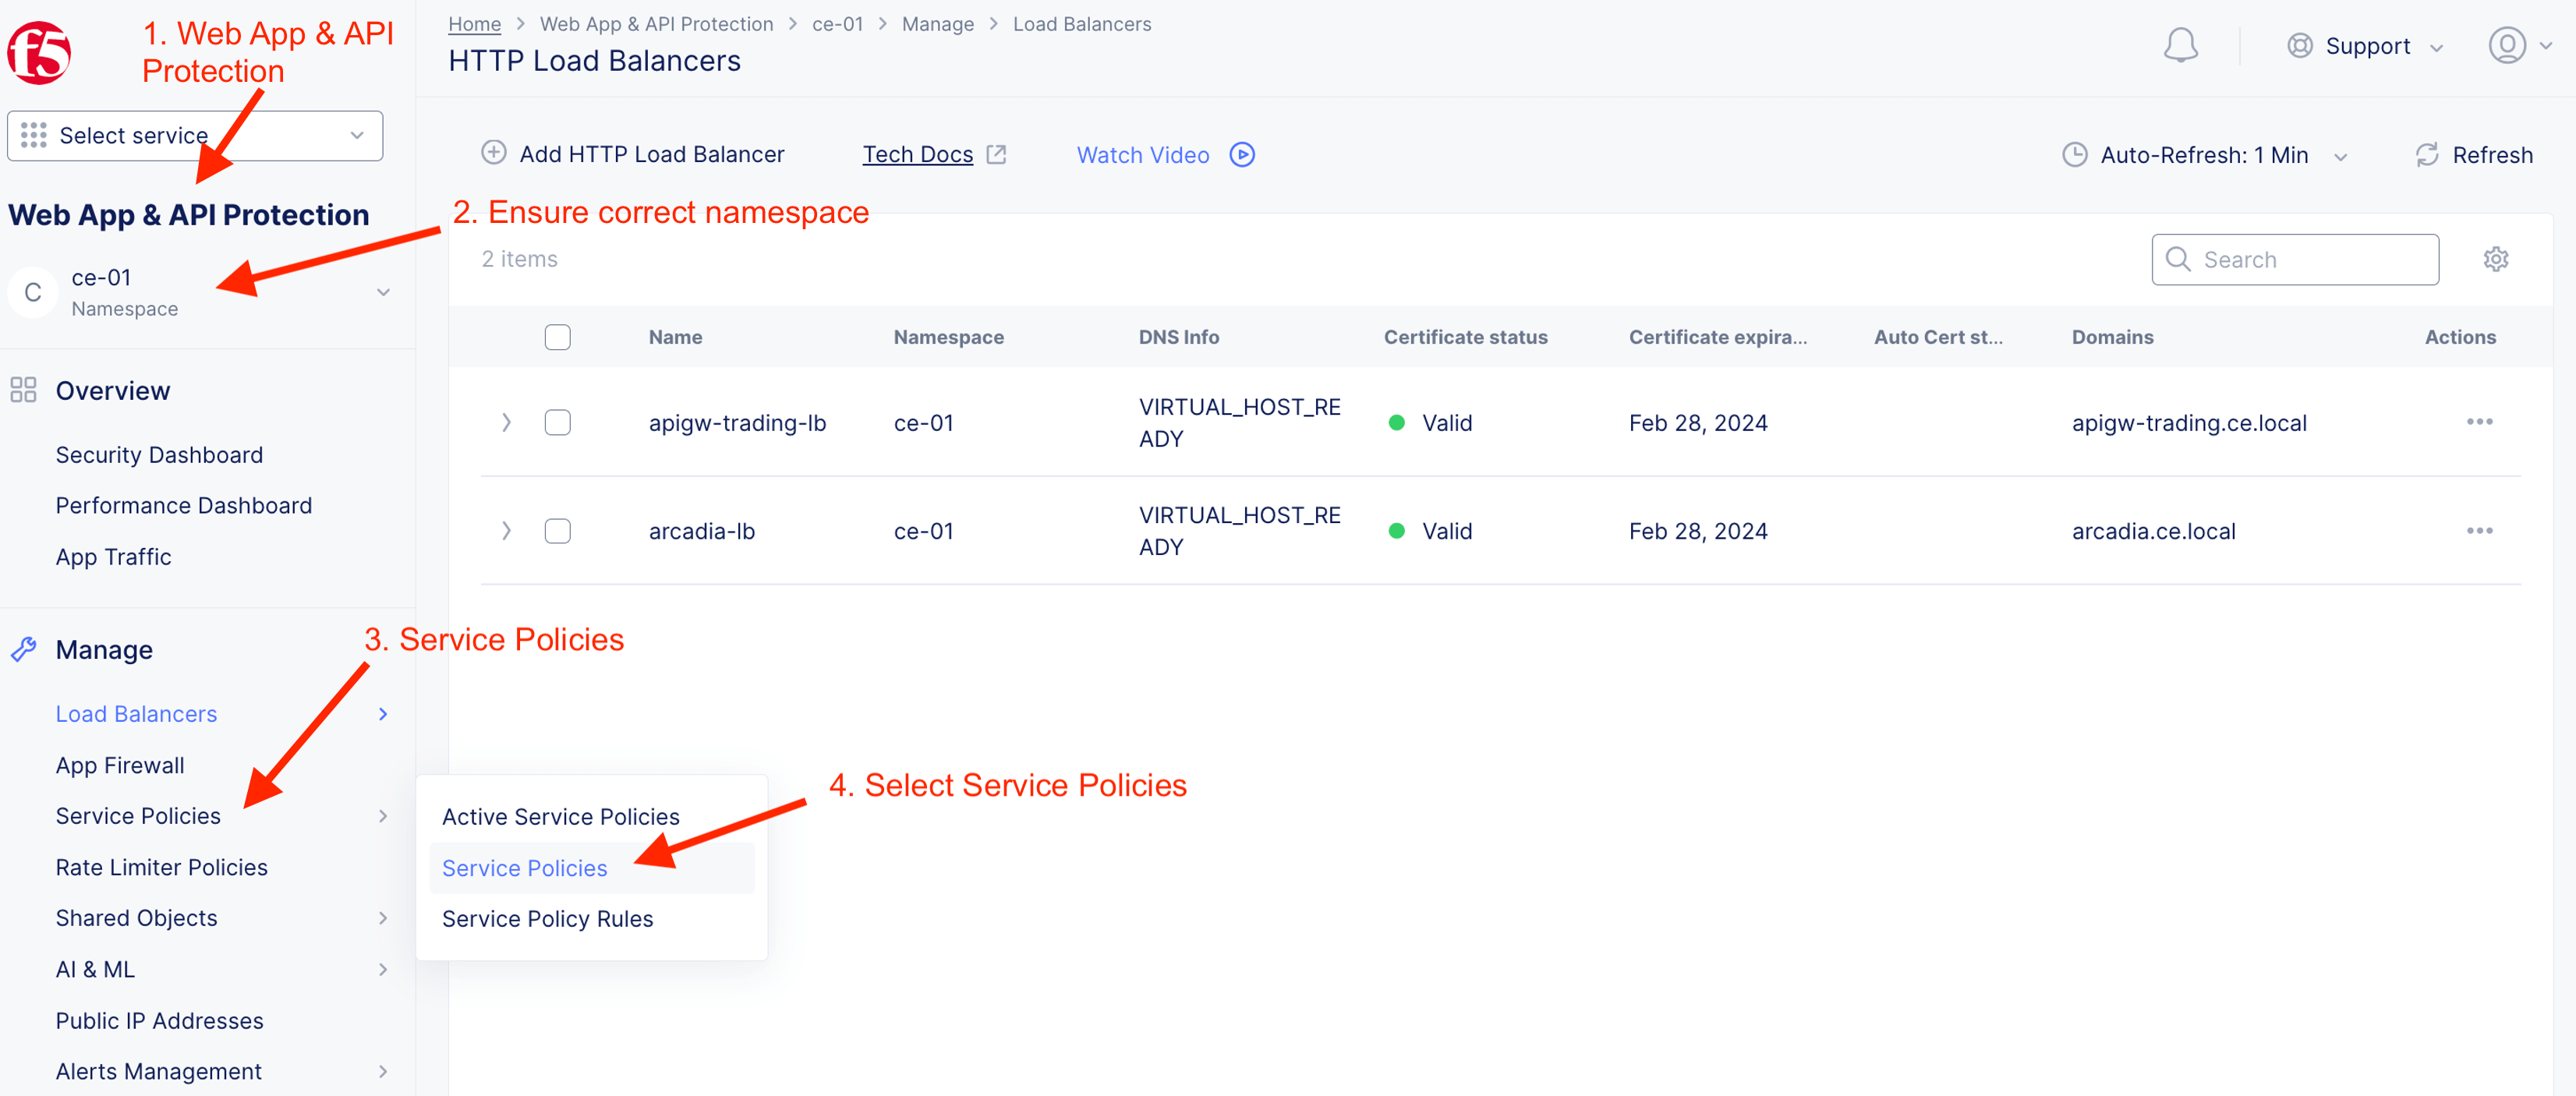The width and height of the screenshot is (2576, 1096).
Task: Click the Refresh icon button
Action: tap(2427, 155)
